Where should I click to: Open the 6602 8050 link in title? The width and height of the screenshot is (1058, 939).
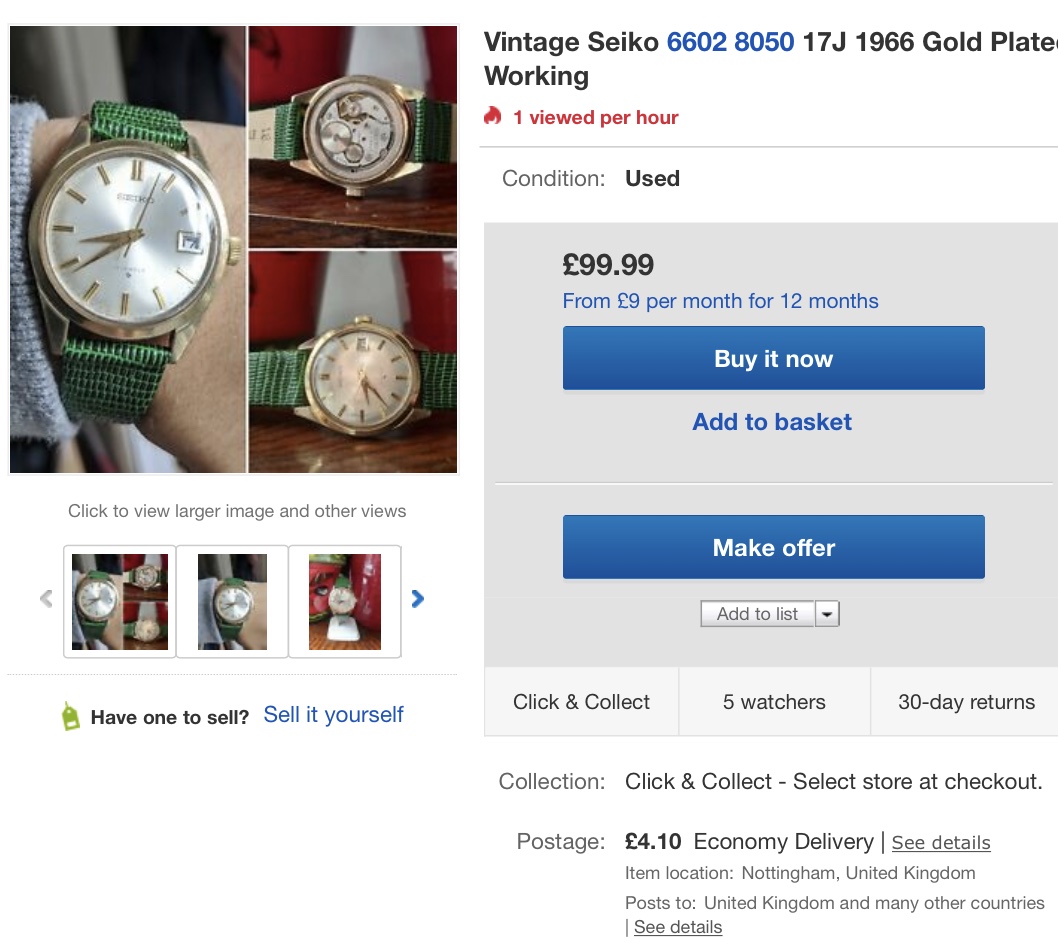coord(730,42)
